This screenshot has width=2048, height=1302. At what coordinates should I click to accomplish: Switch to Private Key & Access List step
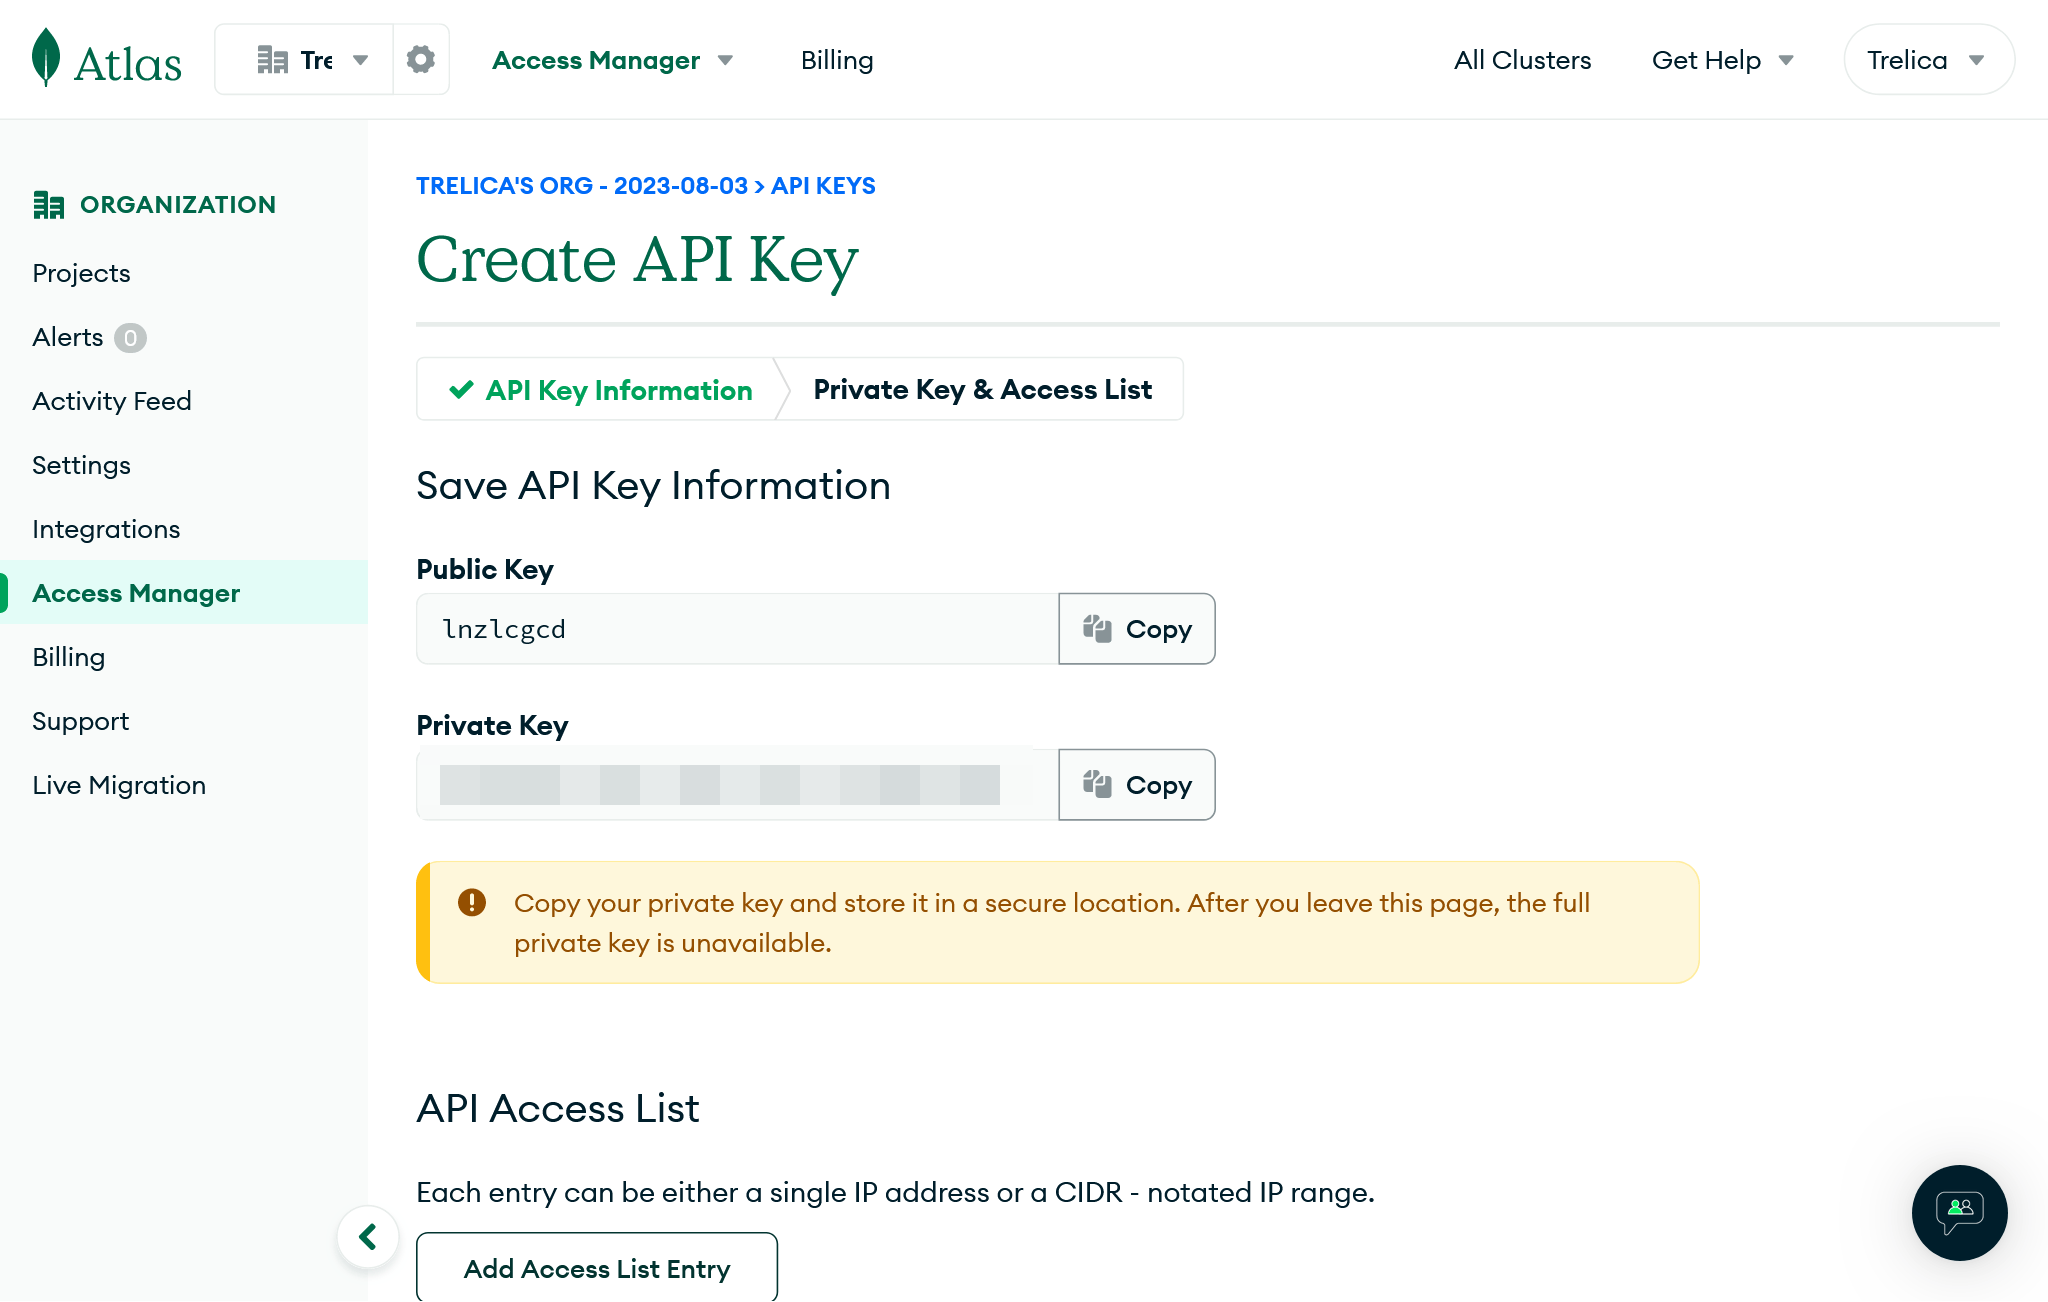(x=982, y=389)
